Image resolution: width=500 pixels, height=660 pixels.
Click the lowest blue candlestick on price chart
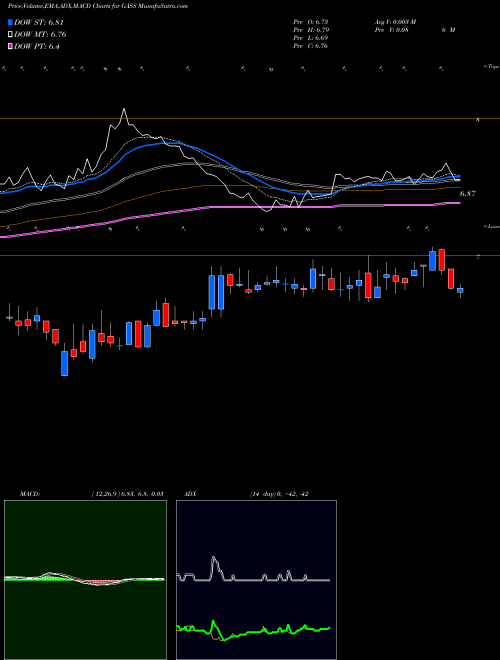[64, 363]
